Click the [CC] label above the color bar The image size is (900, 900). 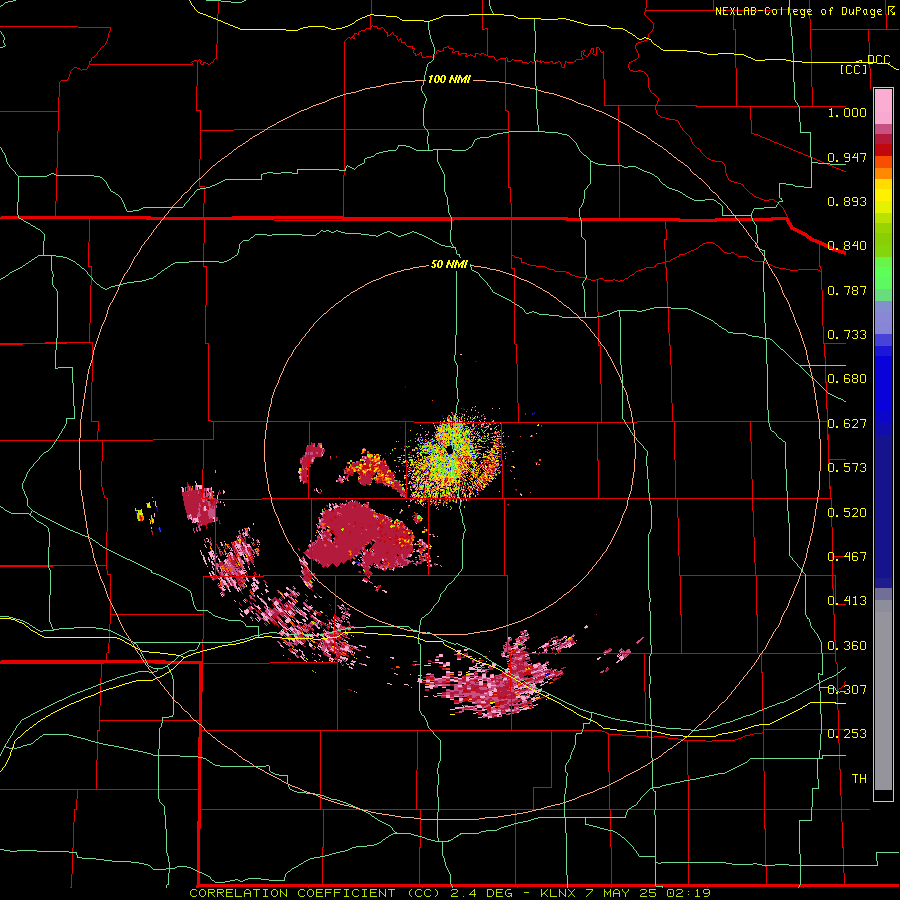coord(854,69)
